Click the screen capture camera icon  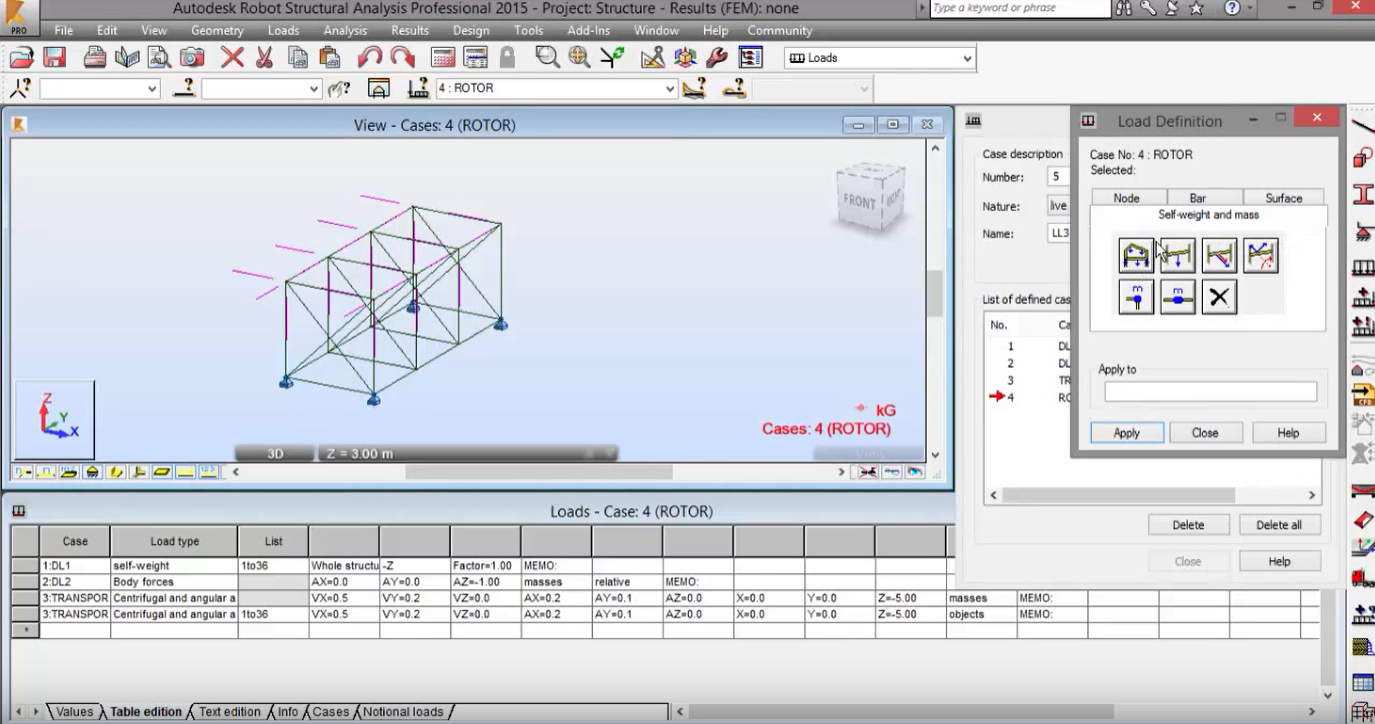pos(192,58)
